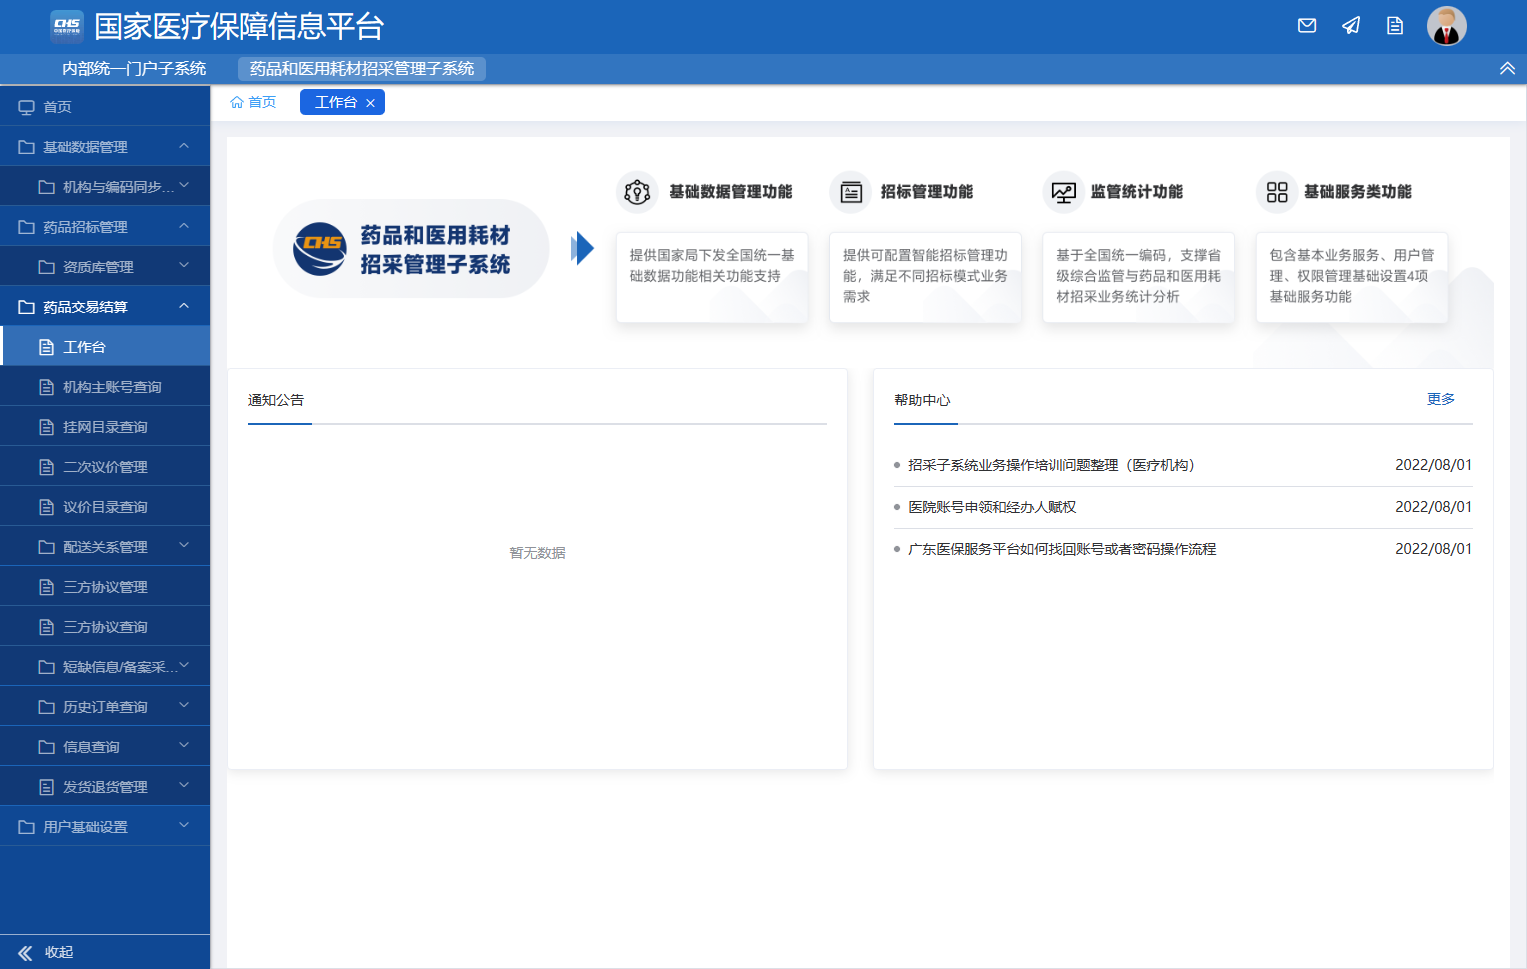Expand the 信息查询 submenu chevron
The width and height of the screenshot is (1527, 969).
[184, 746]
